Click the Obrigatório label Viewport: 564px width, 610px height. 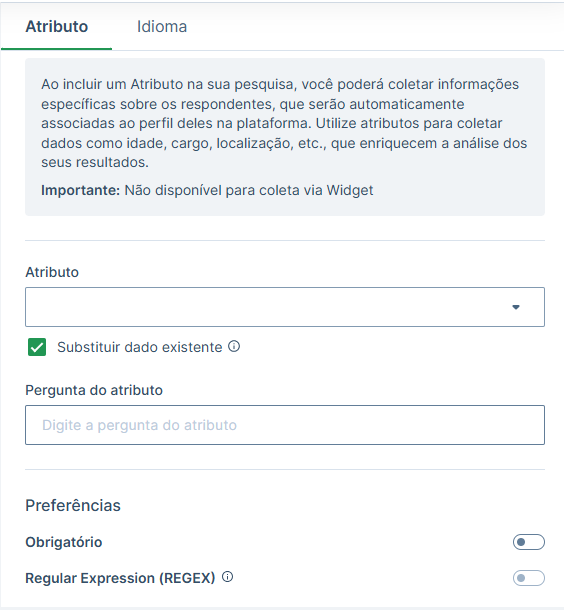[x=64, y=542]
